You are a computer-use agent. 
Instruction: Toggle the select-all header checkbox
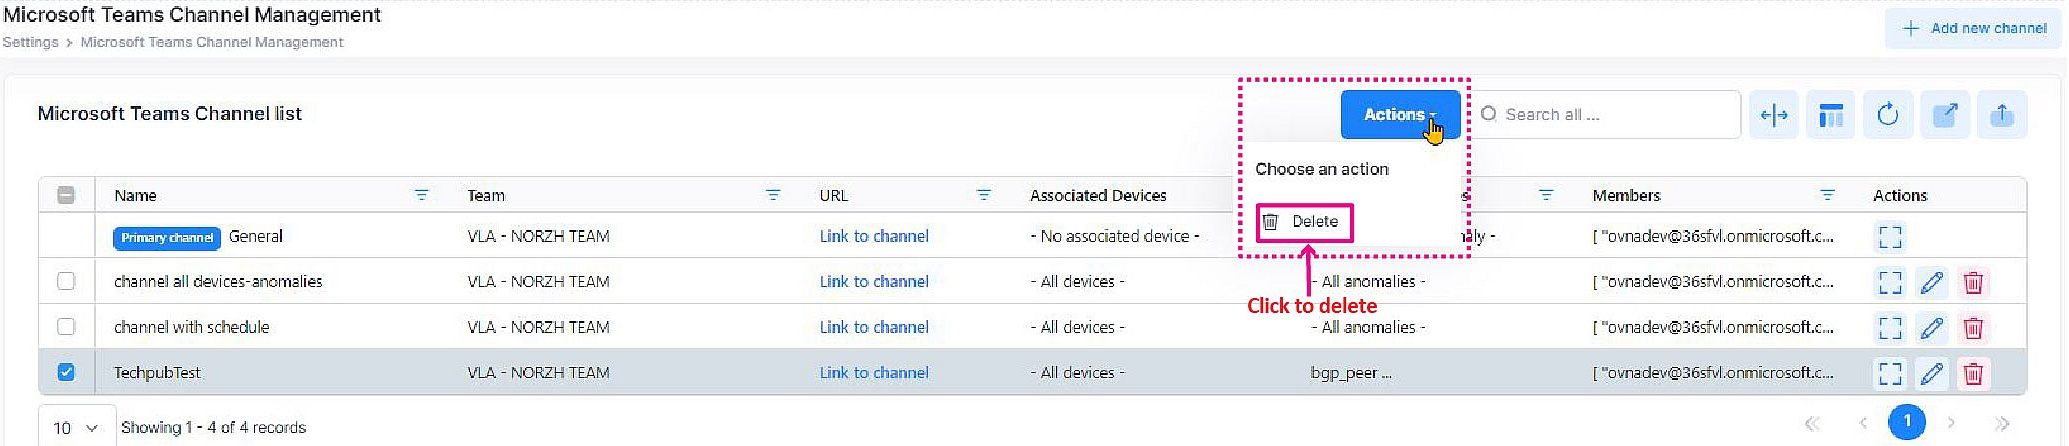[x=66, y=195]
